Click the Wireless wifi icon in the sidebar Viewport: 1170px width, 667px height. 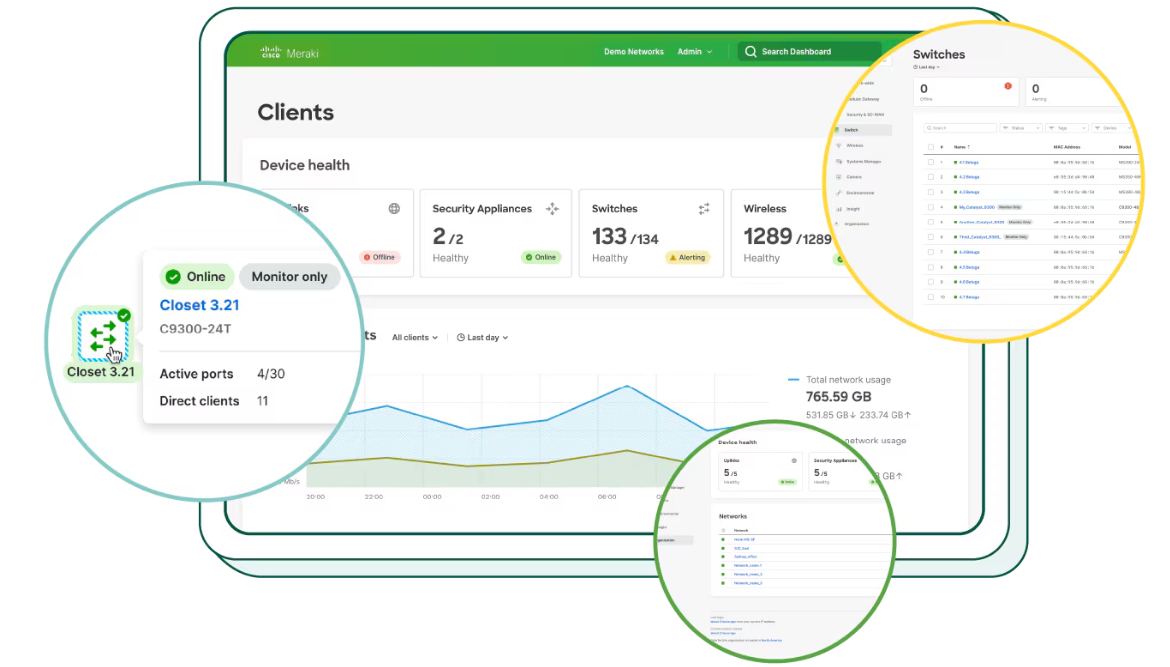pyautogui.click(x=839, y=145)
